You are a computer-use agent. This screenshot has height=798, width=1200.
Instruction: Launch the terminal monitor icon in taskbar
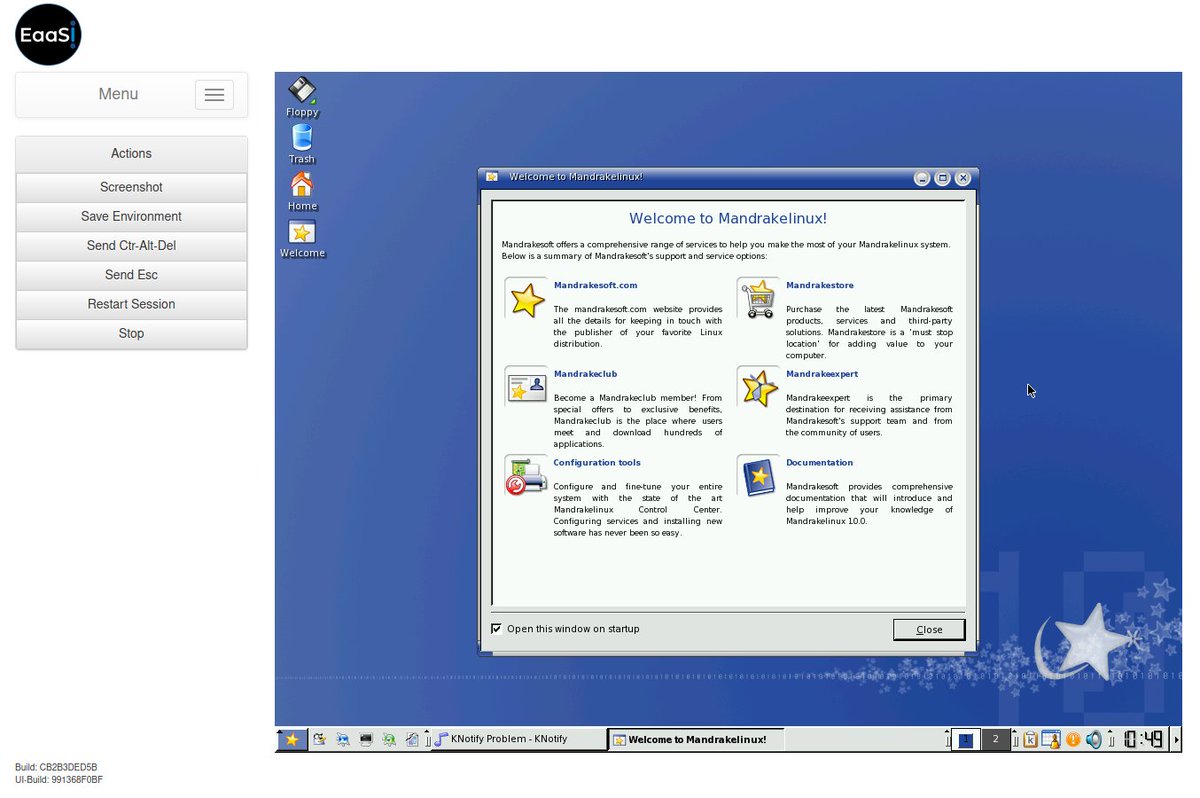coord(366,740)
